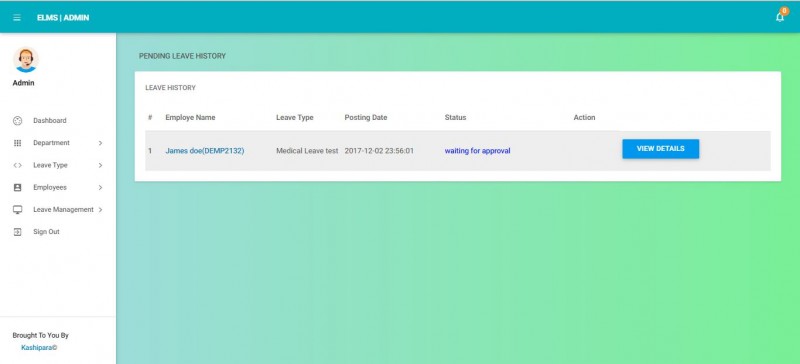Screen dimensions: 800x364
Task: Click the Leave Management monitor icon
Action: pyautogui.click(x=17, y=209)
